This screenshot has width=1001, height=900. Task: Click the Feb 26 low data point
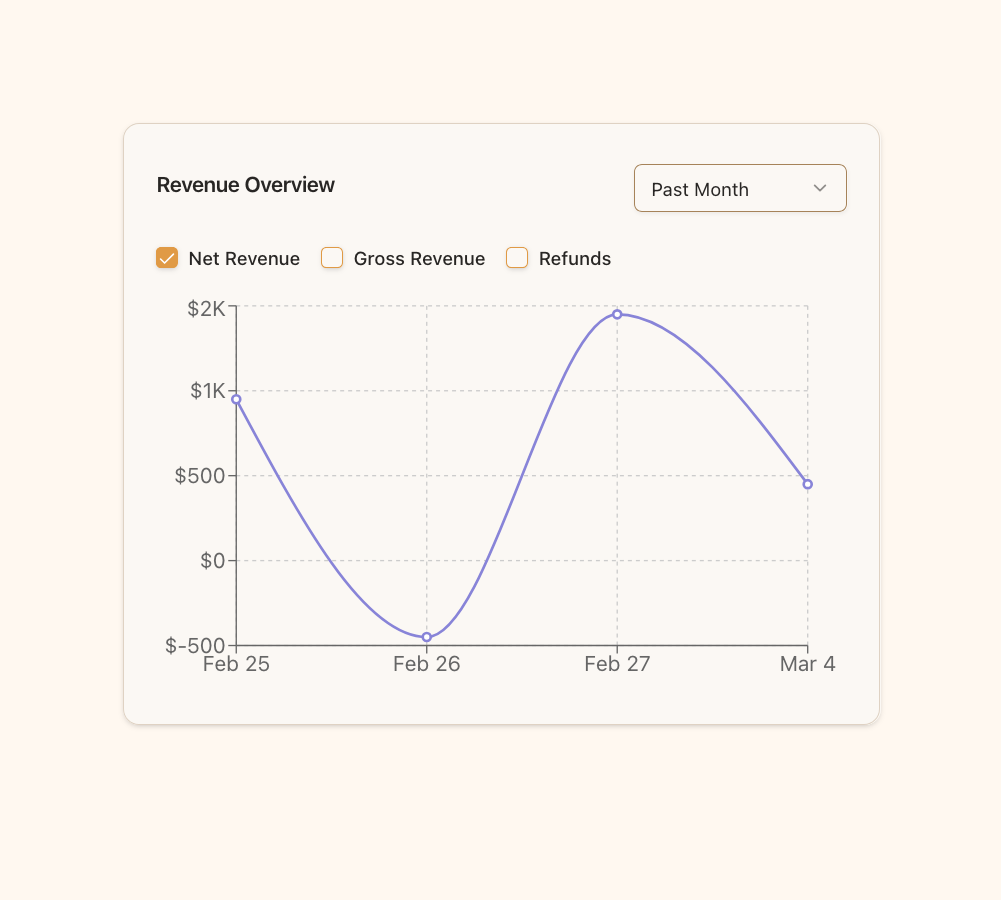click(x=427, y=636)
